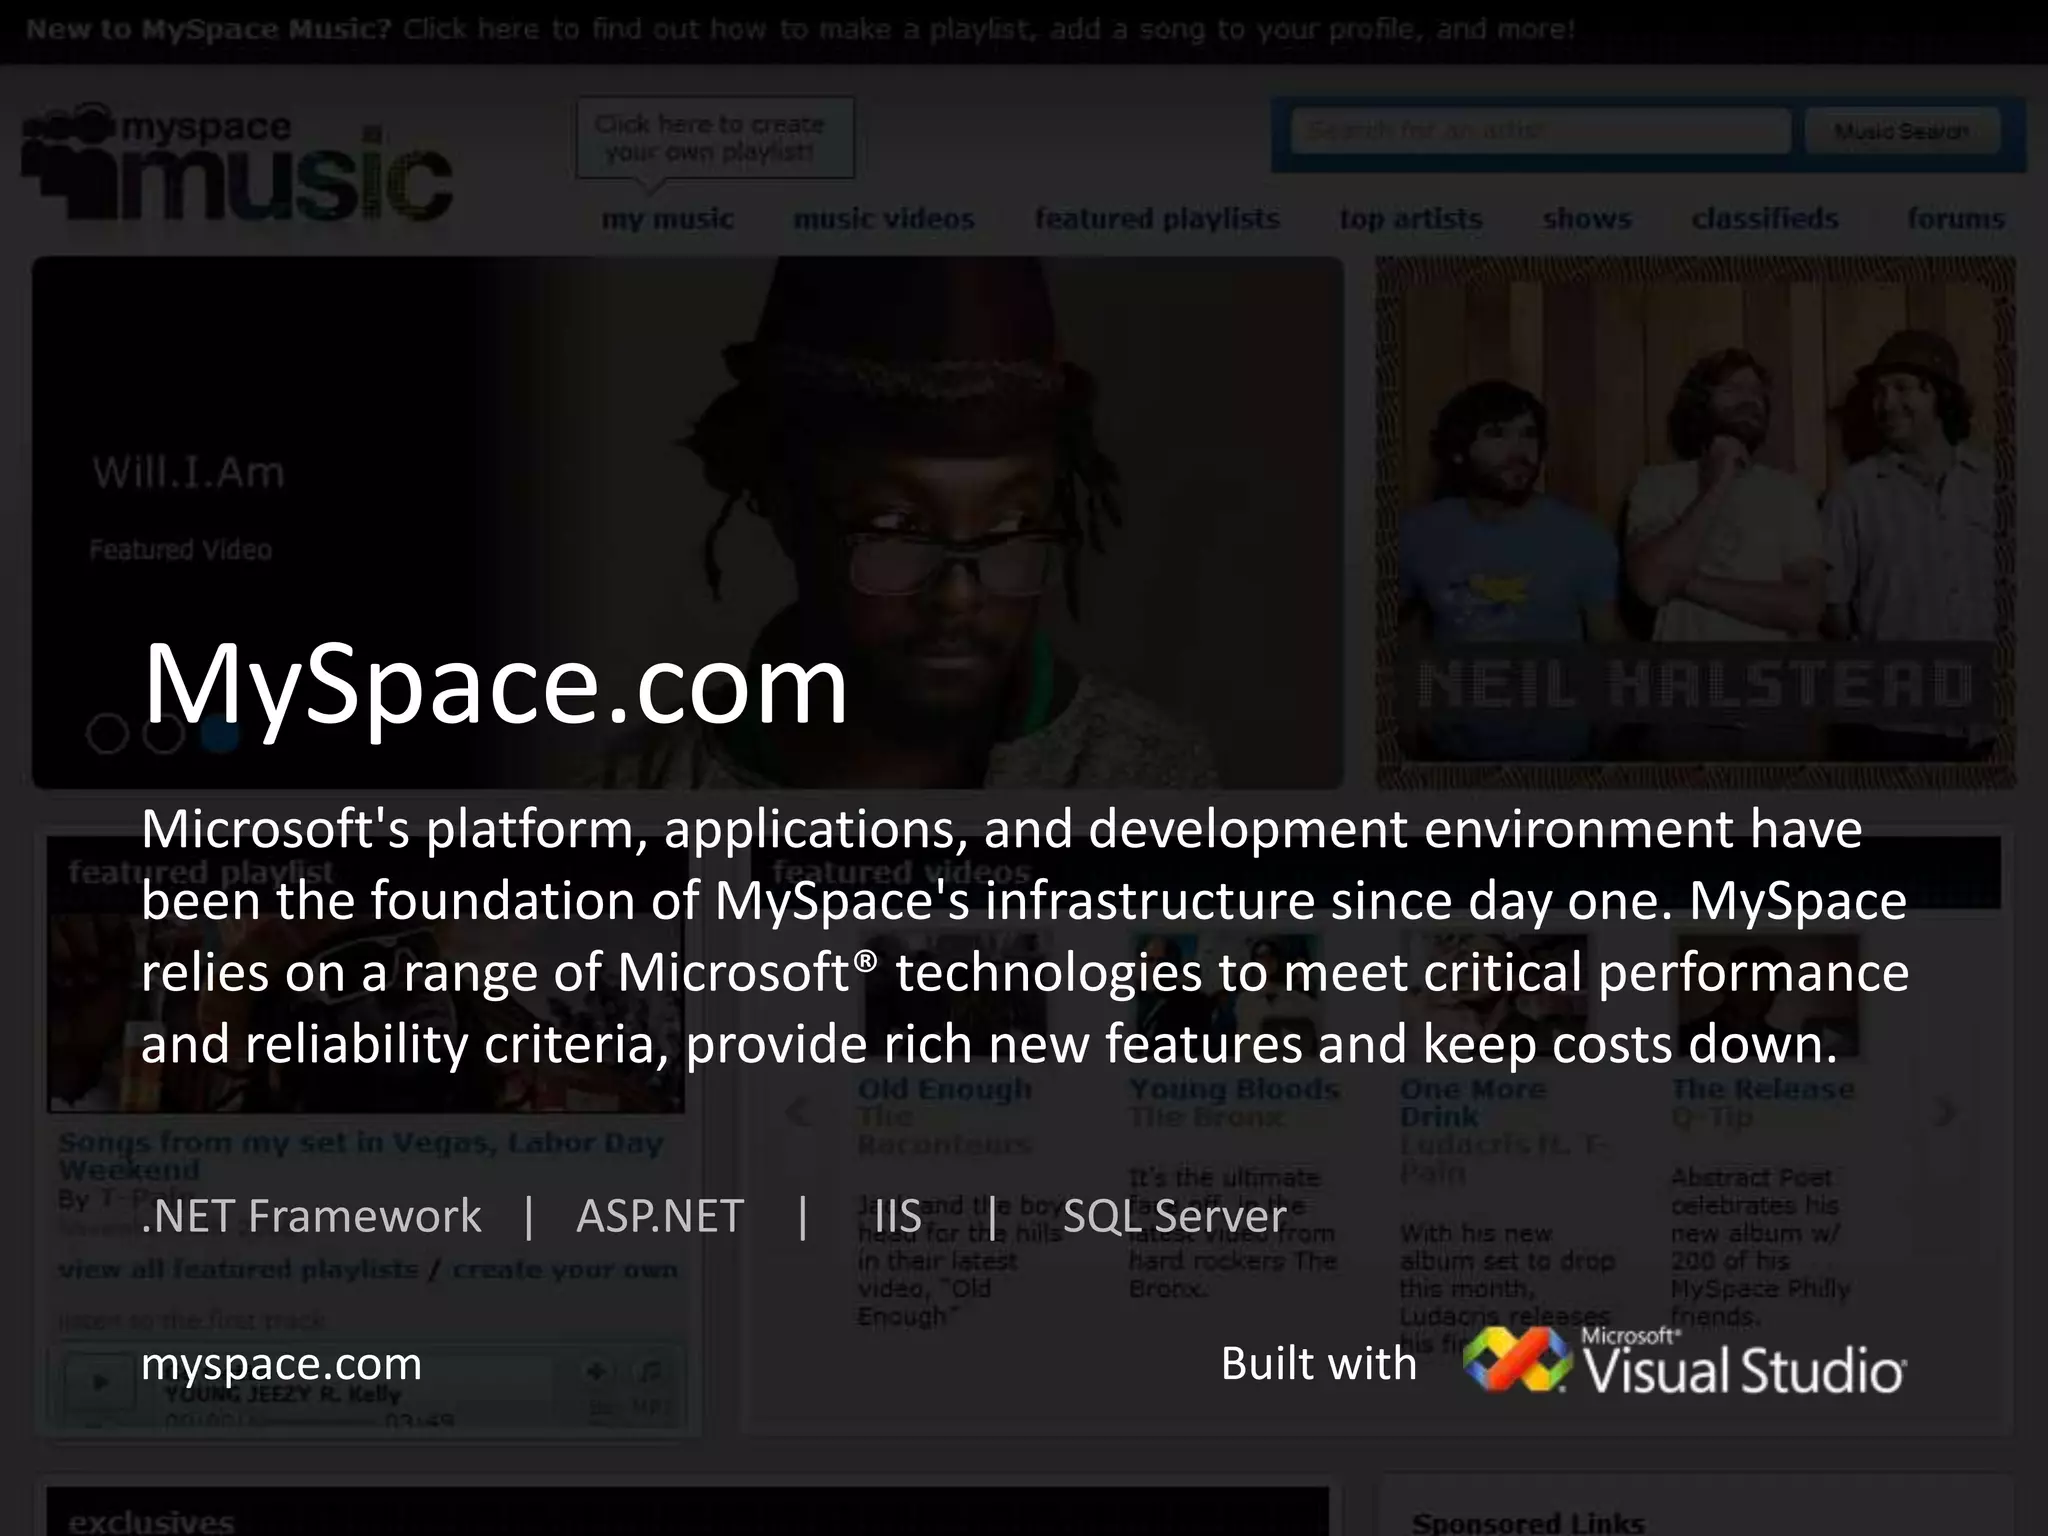Play the Young Jeezy track in the player
This screenshot has height=1536, width=2048.
(x=99, y=1383)
